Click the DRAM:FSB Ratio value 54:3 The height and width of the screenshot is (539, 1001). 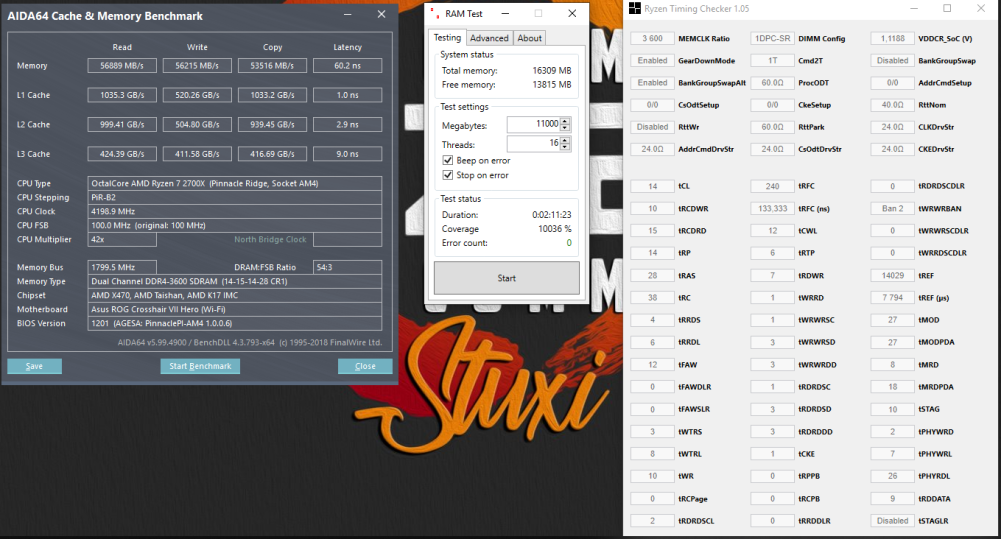click(347, 268)
